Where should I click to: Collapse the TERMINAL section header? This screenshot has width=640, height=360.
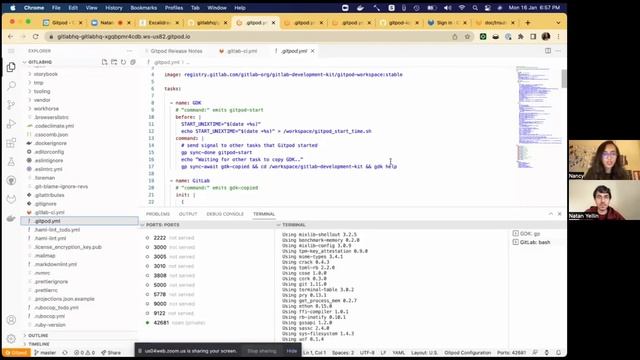(x=294, y=225)
